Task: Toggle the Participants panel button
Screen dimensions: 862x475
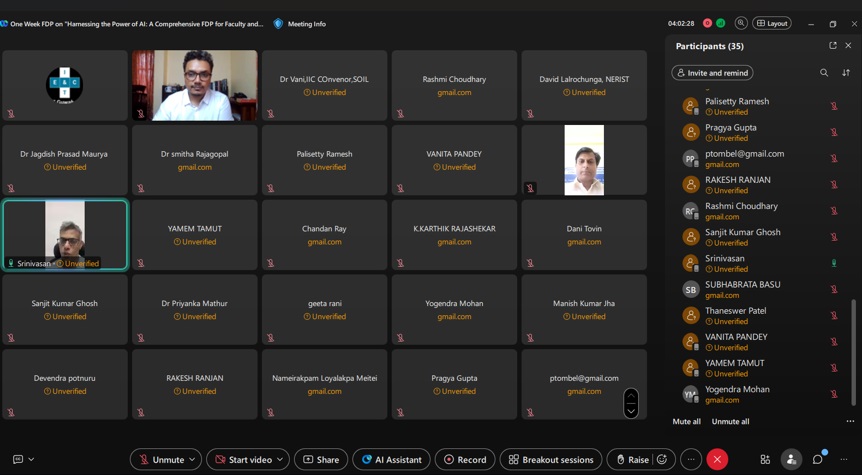Action: click(791, 460)
